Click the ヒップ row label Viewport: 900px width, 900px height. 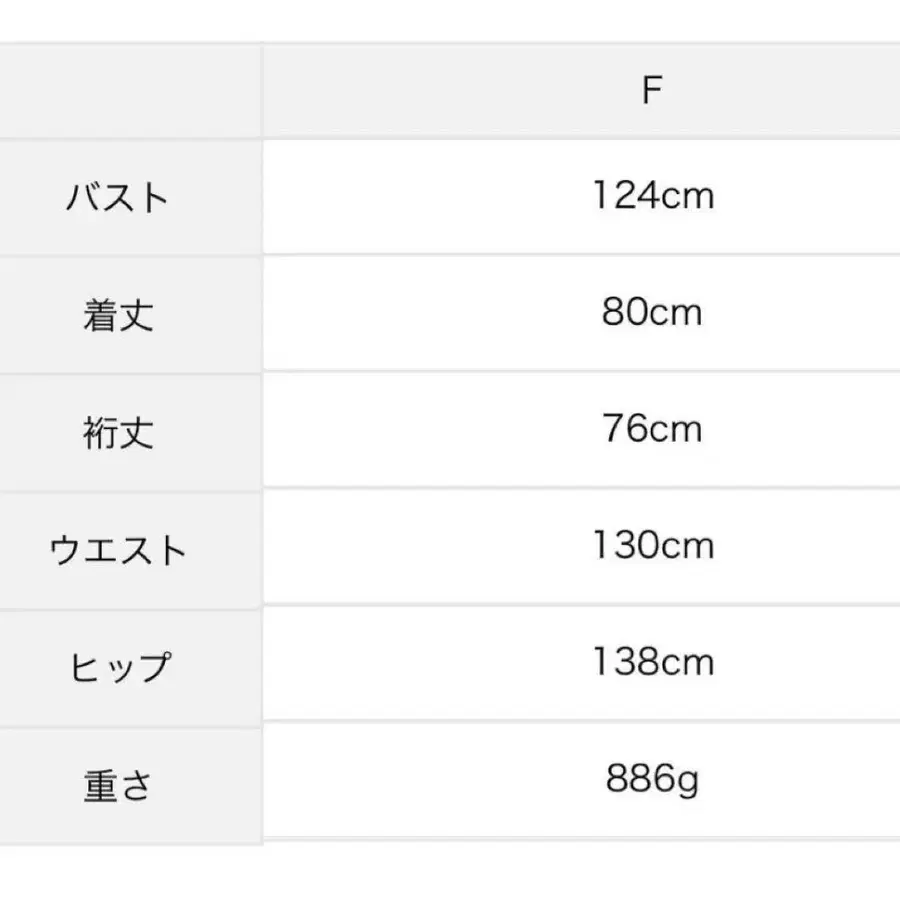(x=118, y=667)
